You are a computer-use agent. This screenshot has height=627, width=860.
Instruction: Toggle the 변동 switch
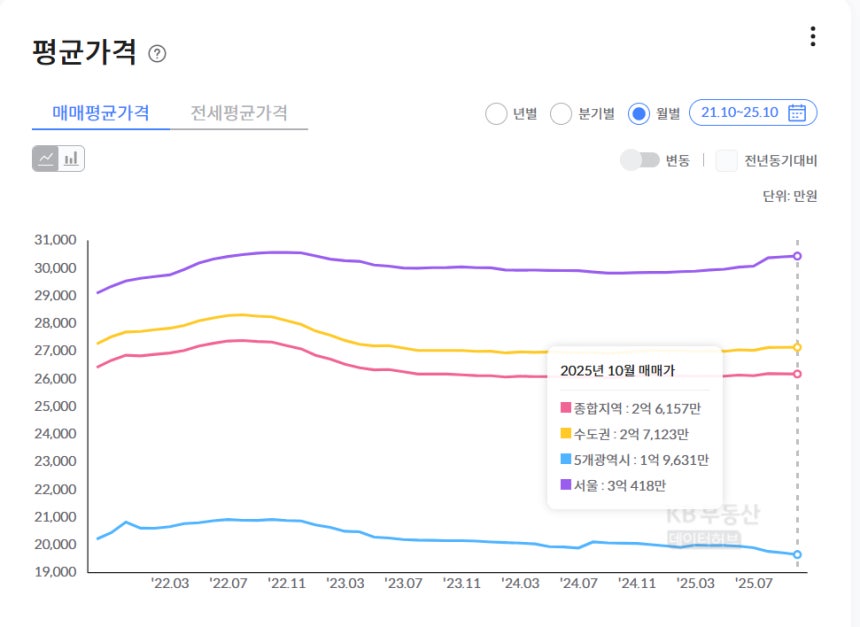640,160
